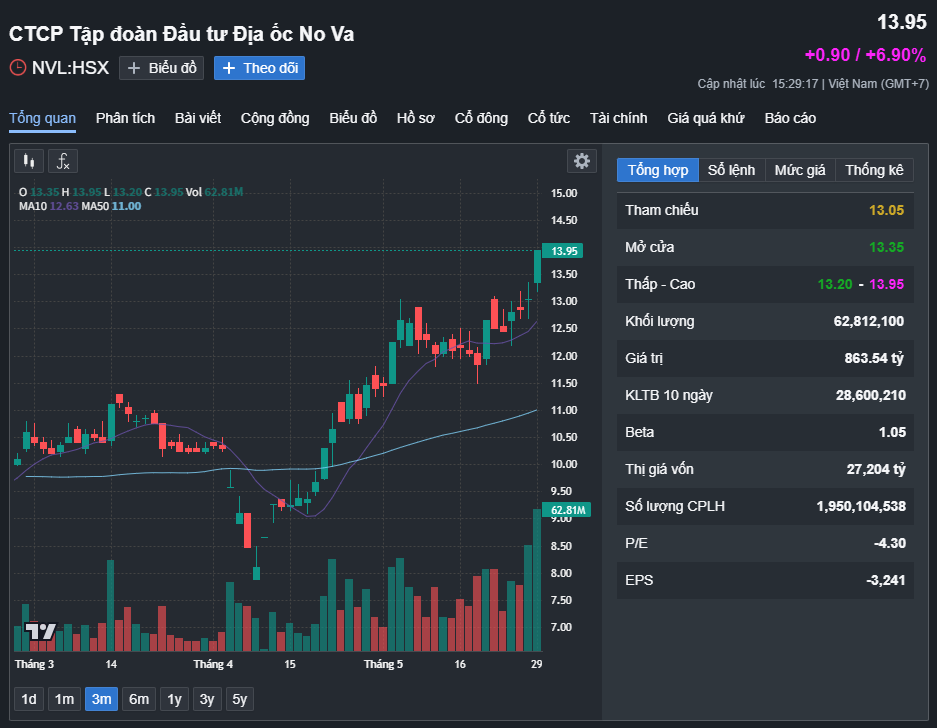The image size is (937, 728).
Task: Open the Tài chính tab
Action: [x=618, y=118]
